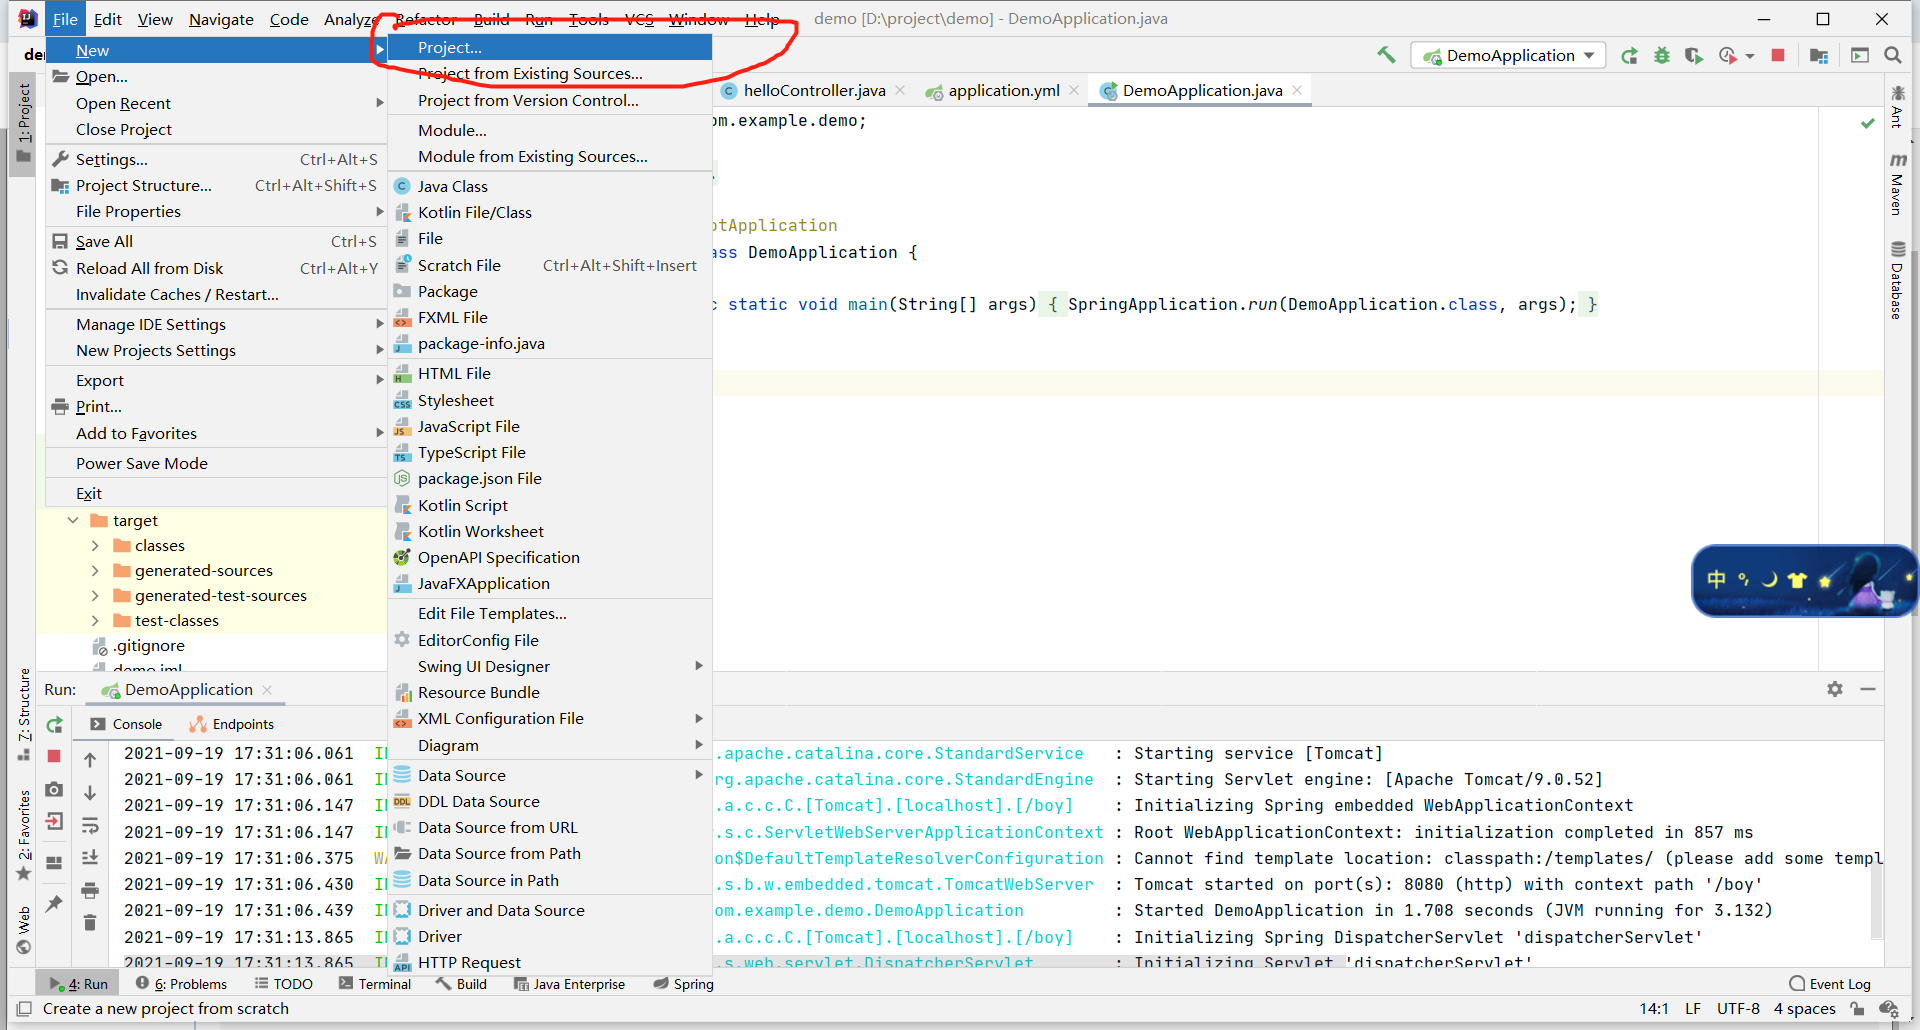The width and height of the screenshot is (1920, 1030).
Task: Click the profiler run icon in top toolbar
Action: click(x=1727, y=56)
